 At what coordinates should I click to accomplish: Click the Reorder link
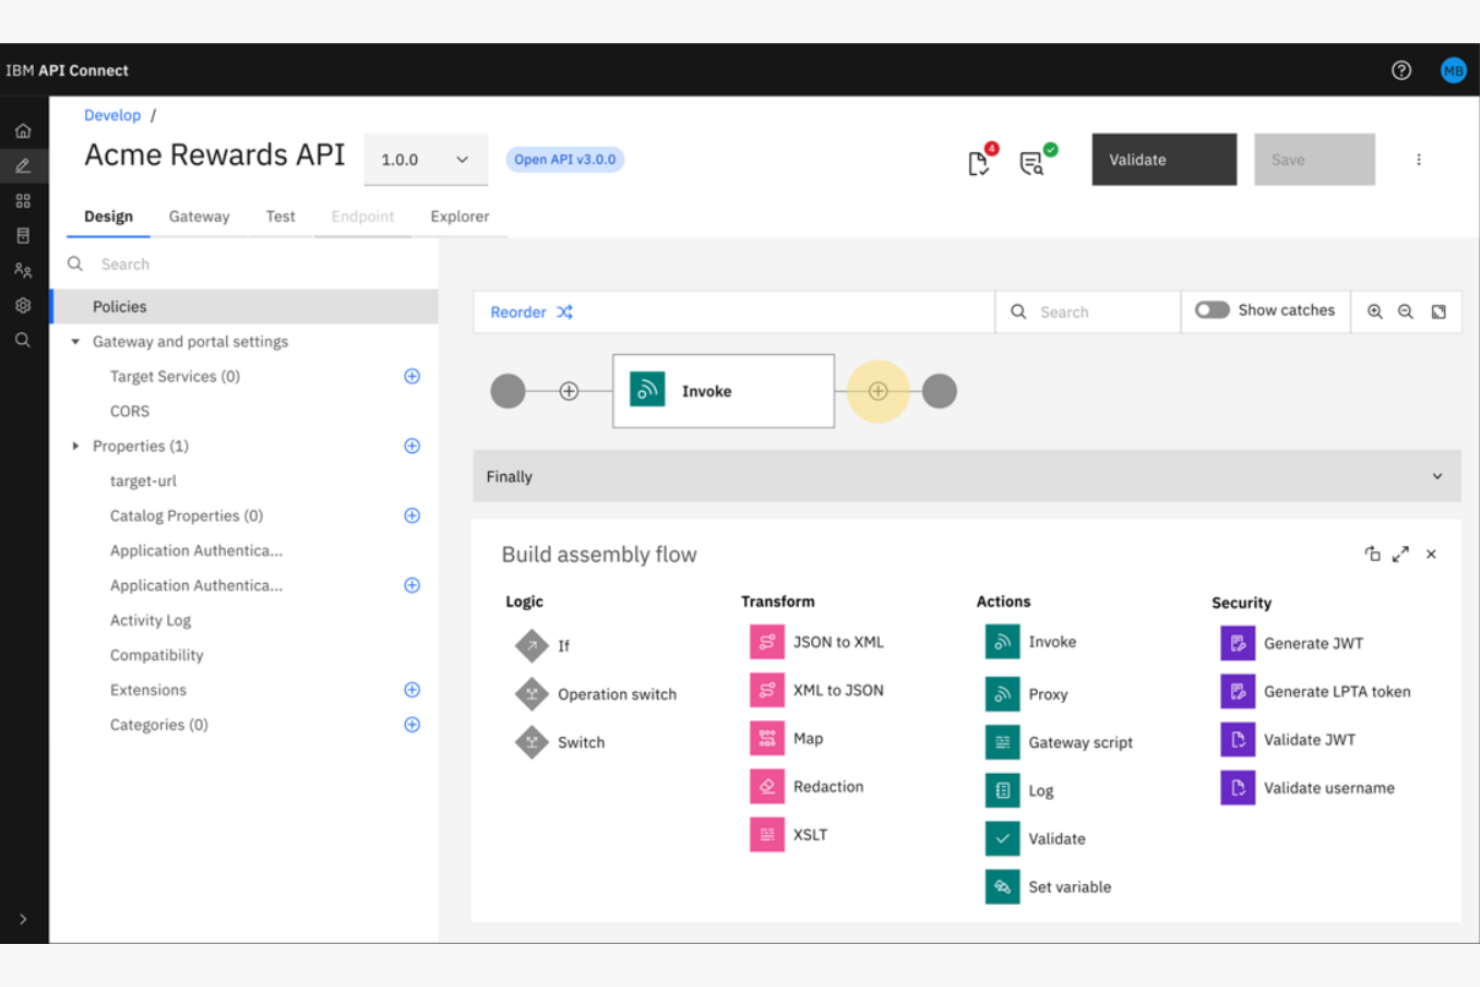click(x=531, y=312)
